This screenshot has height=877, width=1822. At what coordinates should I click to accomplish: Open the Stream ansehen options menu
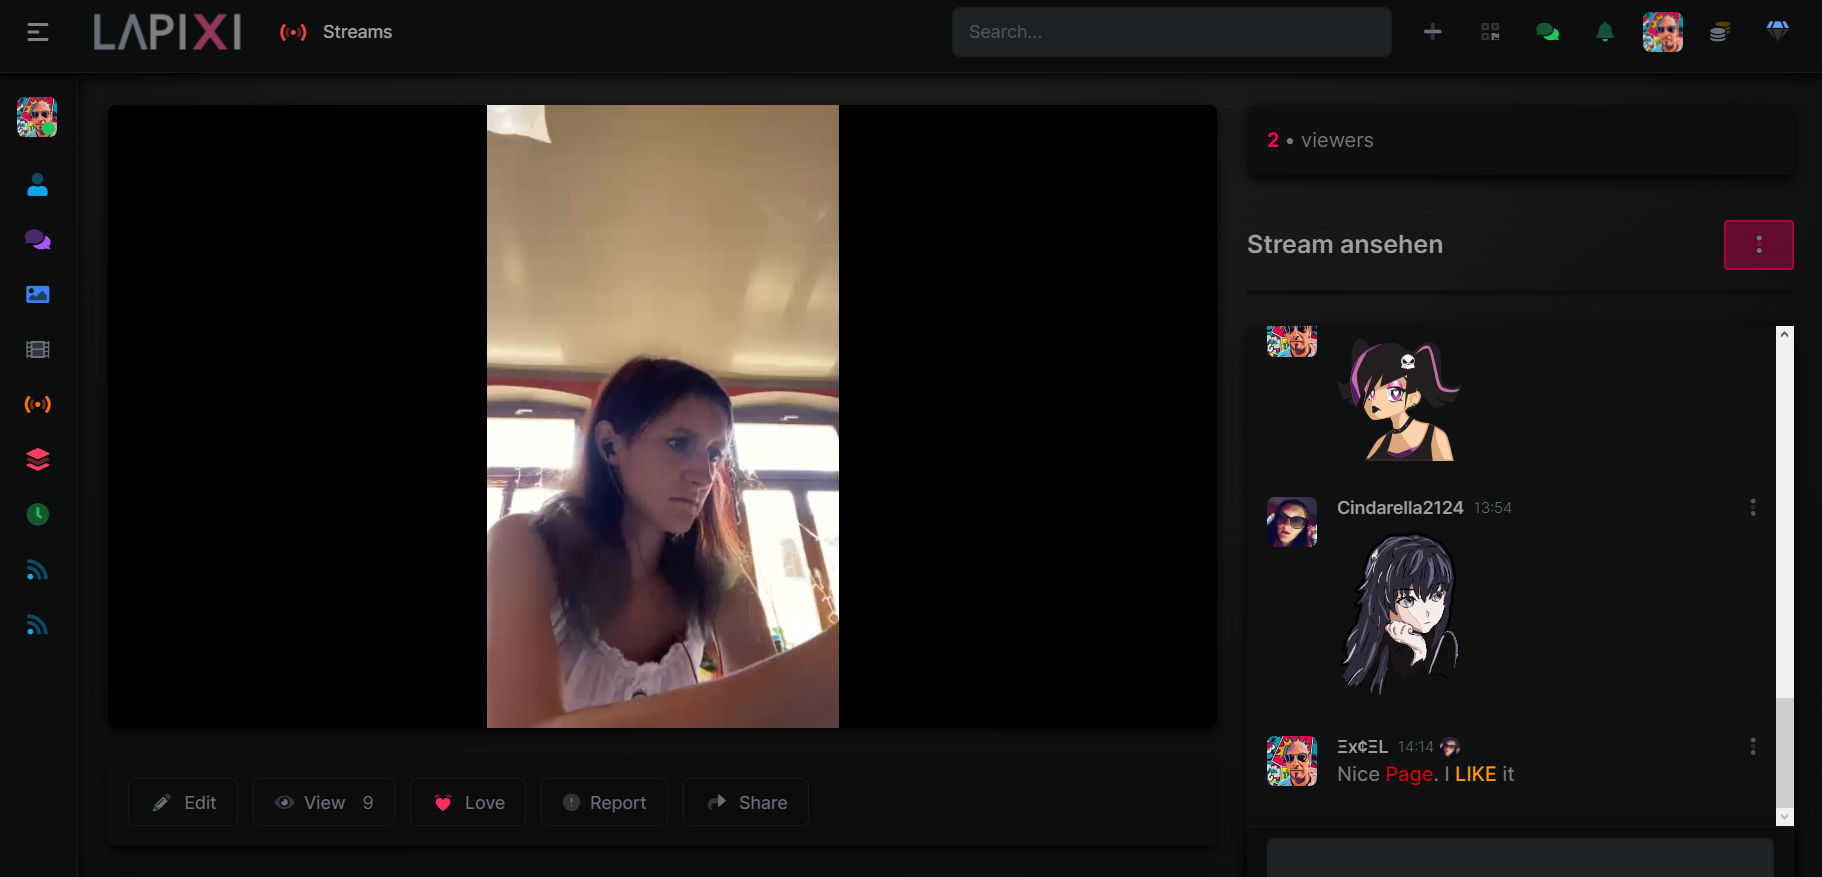click(1758, 245)
